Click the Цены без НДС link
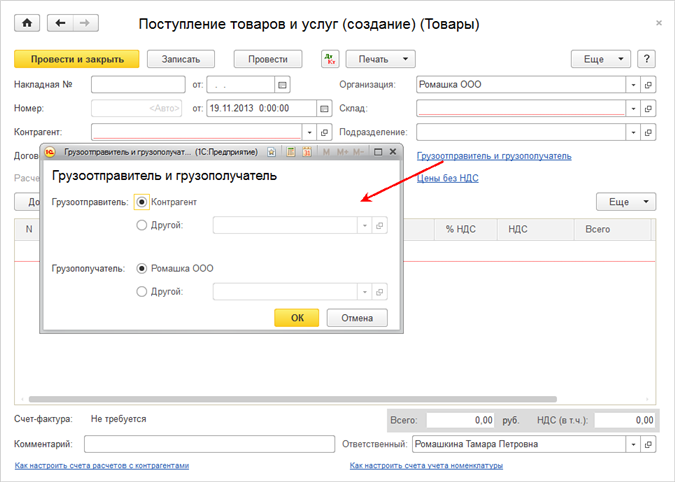 coord(447,178)
